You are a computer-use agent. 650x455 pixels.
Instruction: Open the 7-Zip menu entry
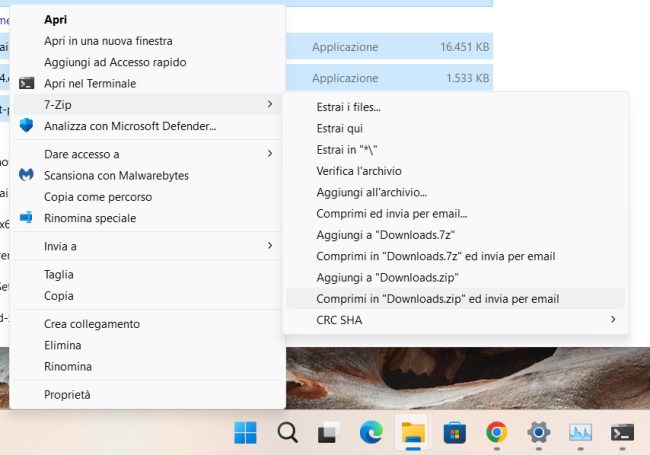(148, 104)
